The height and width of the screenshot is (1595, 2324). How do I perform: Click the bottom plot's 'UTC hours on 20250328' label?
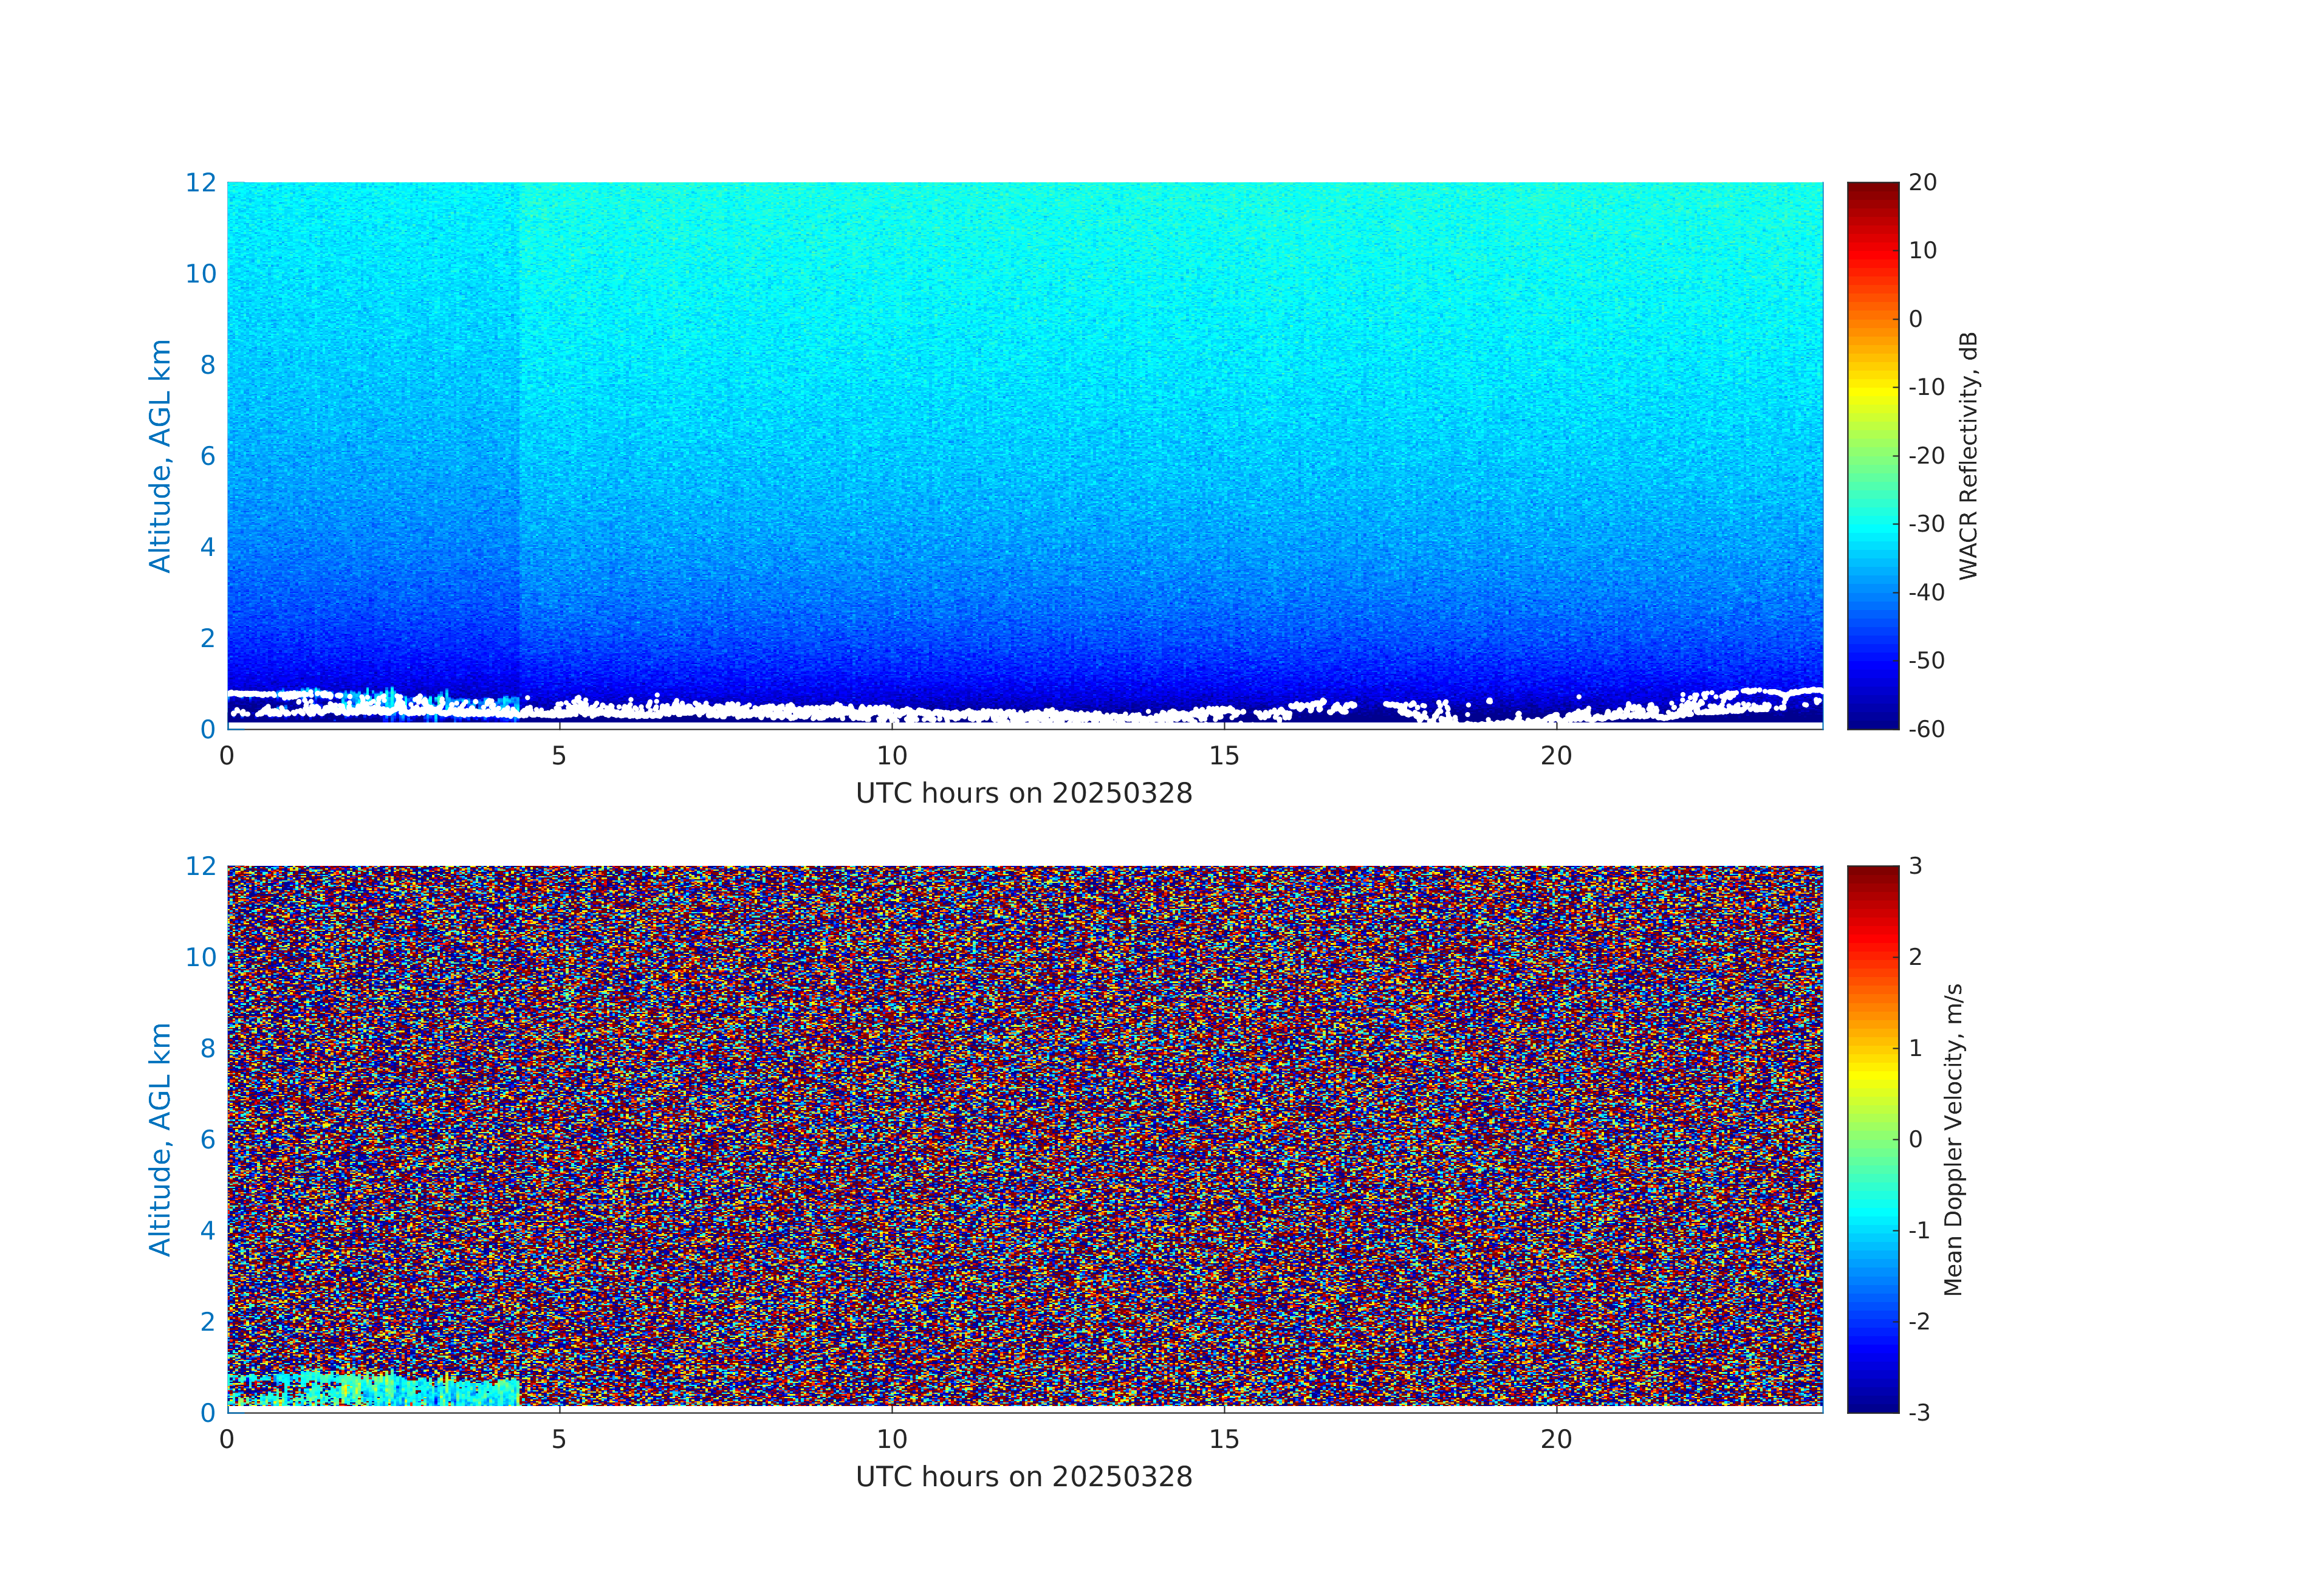pos(1024,1477)
